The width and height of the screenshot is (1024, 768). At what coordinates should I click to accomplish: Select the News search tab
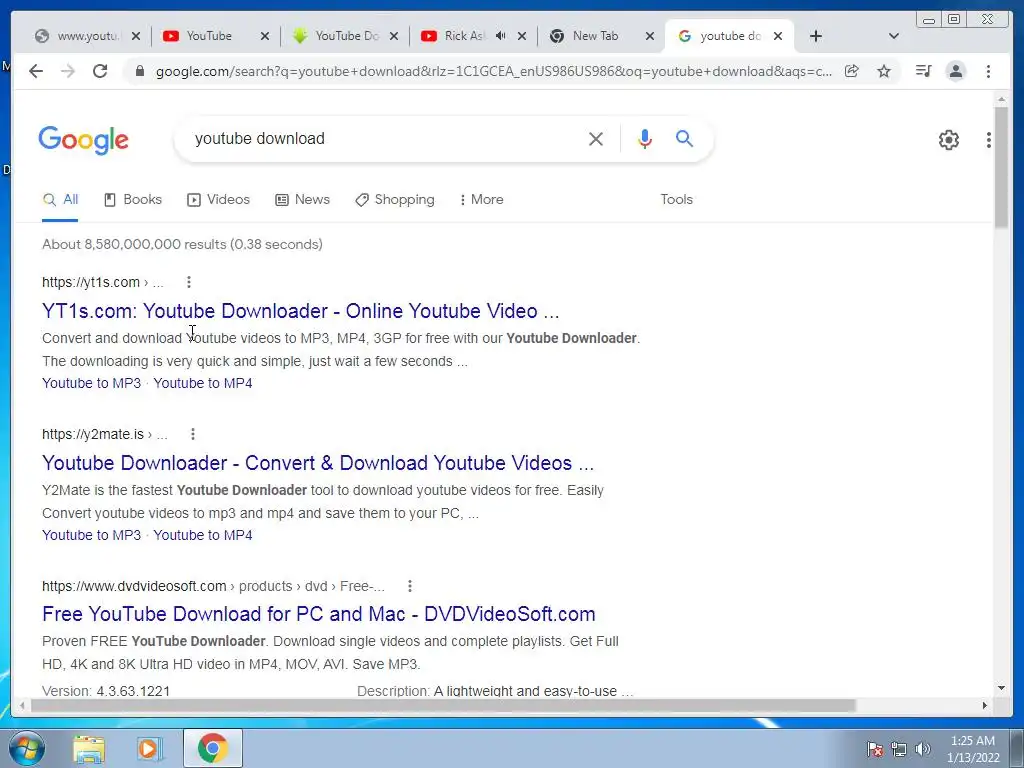click(x=302, y=199)
